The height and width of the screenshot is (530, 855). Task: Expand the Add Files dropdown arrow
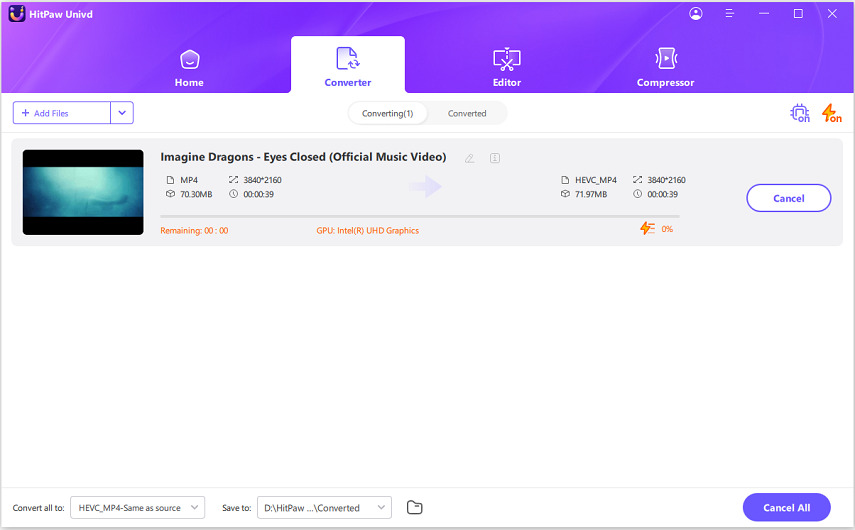click(122, 113)
